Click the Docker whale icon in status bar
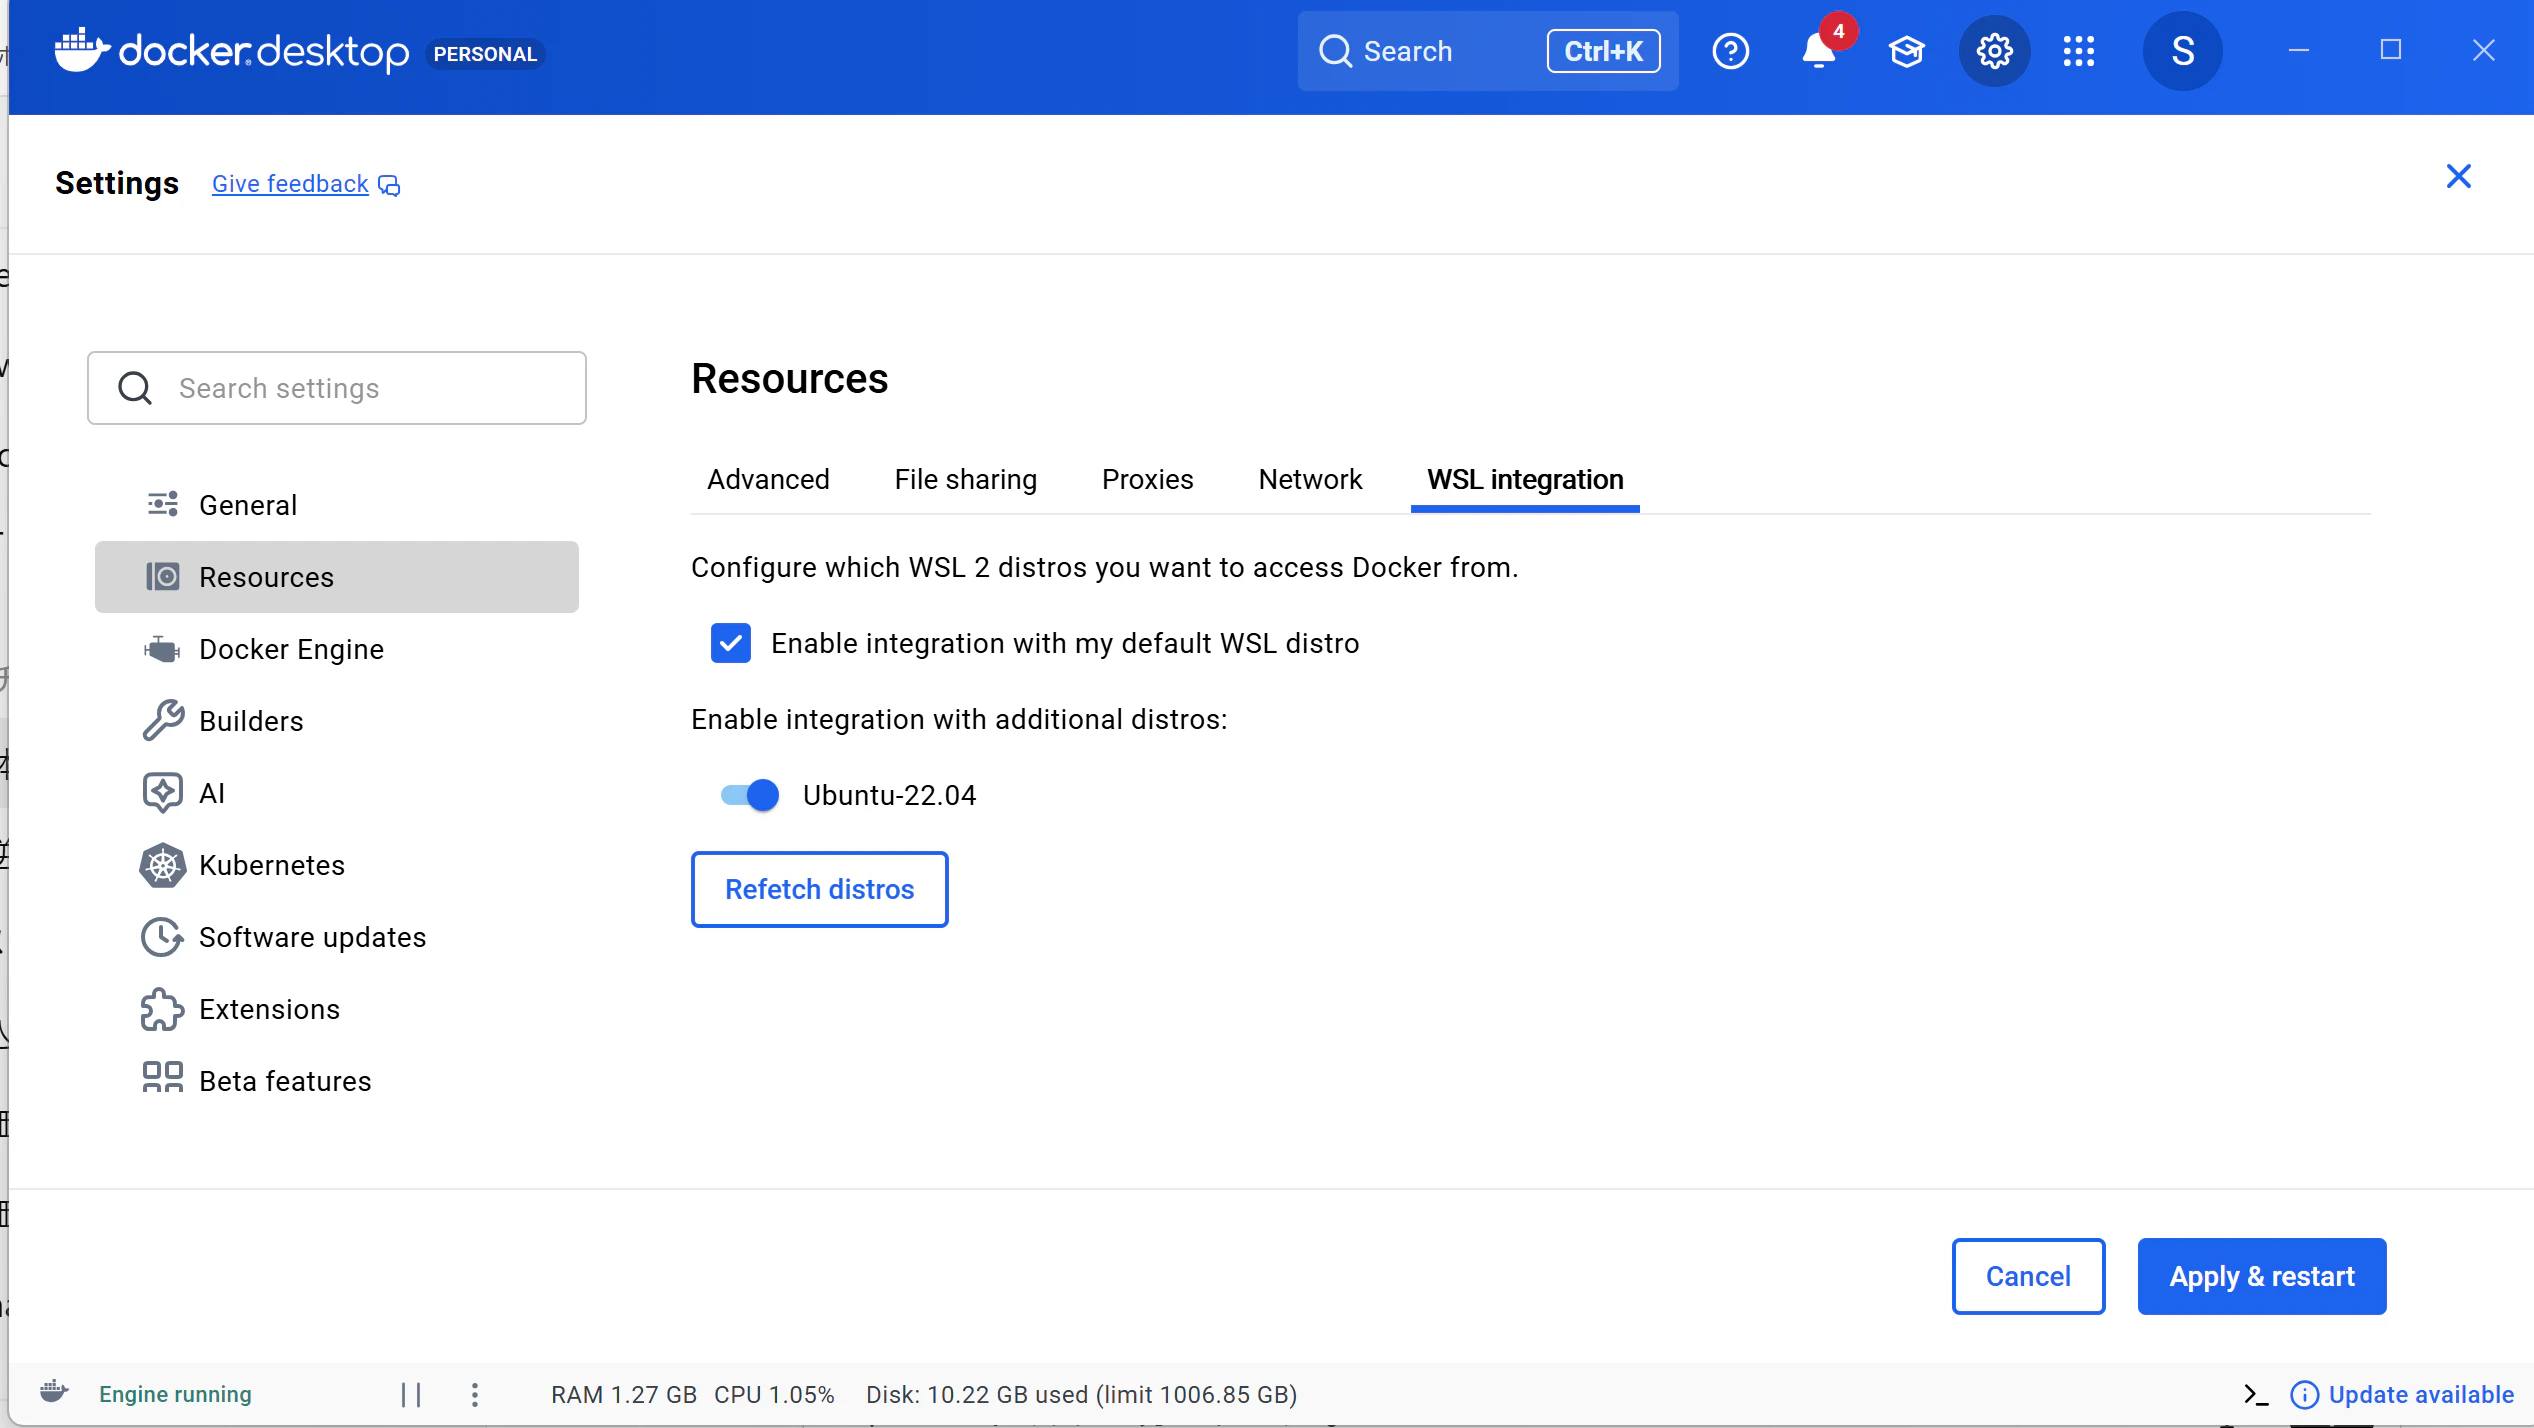Image resolution: width=2534 pixels, height=1428 pixels. pyautogui.click(x=54, y=1392)
